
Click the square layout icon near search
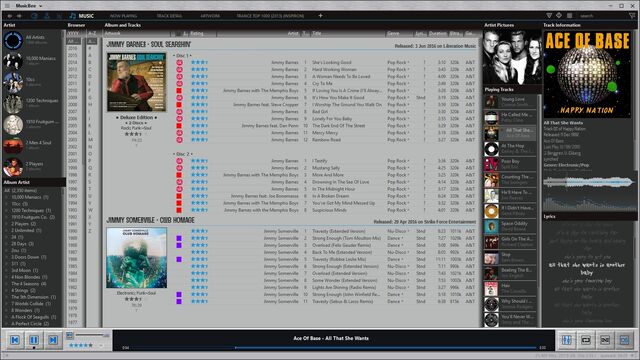569,16
